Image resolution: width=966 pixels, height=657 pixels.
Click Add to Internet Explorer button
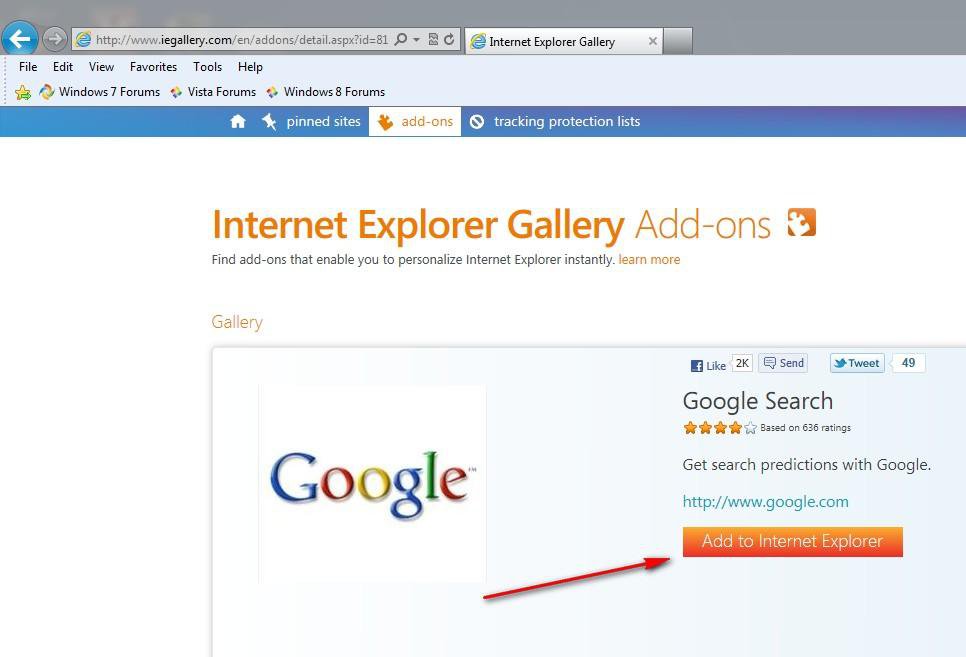pos(792,542)
